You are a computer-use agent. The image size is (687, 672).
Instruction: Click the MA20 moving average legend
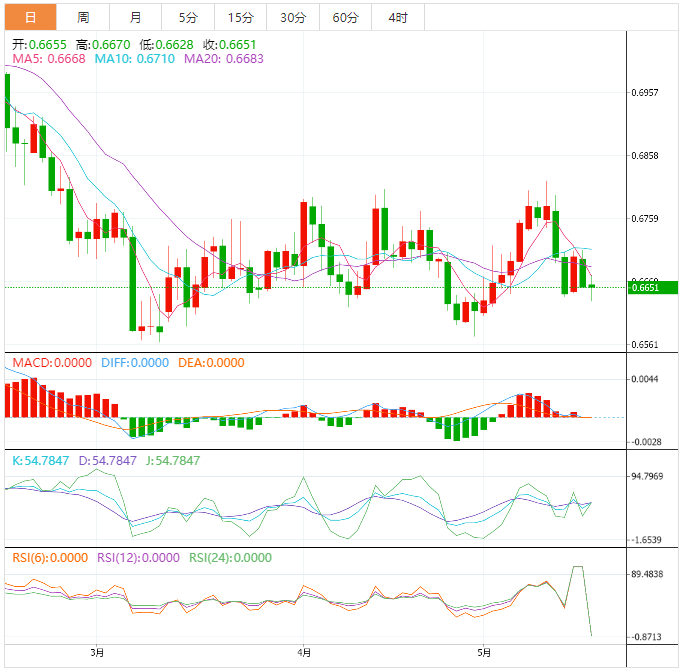click(222, 60)
